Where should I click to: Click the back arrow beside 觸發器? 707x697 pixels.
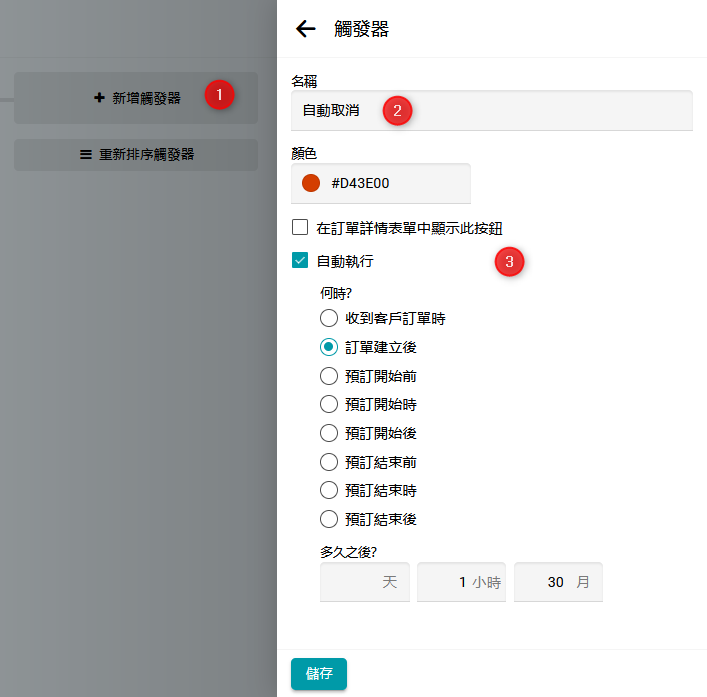306,29
